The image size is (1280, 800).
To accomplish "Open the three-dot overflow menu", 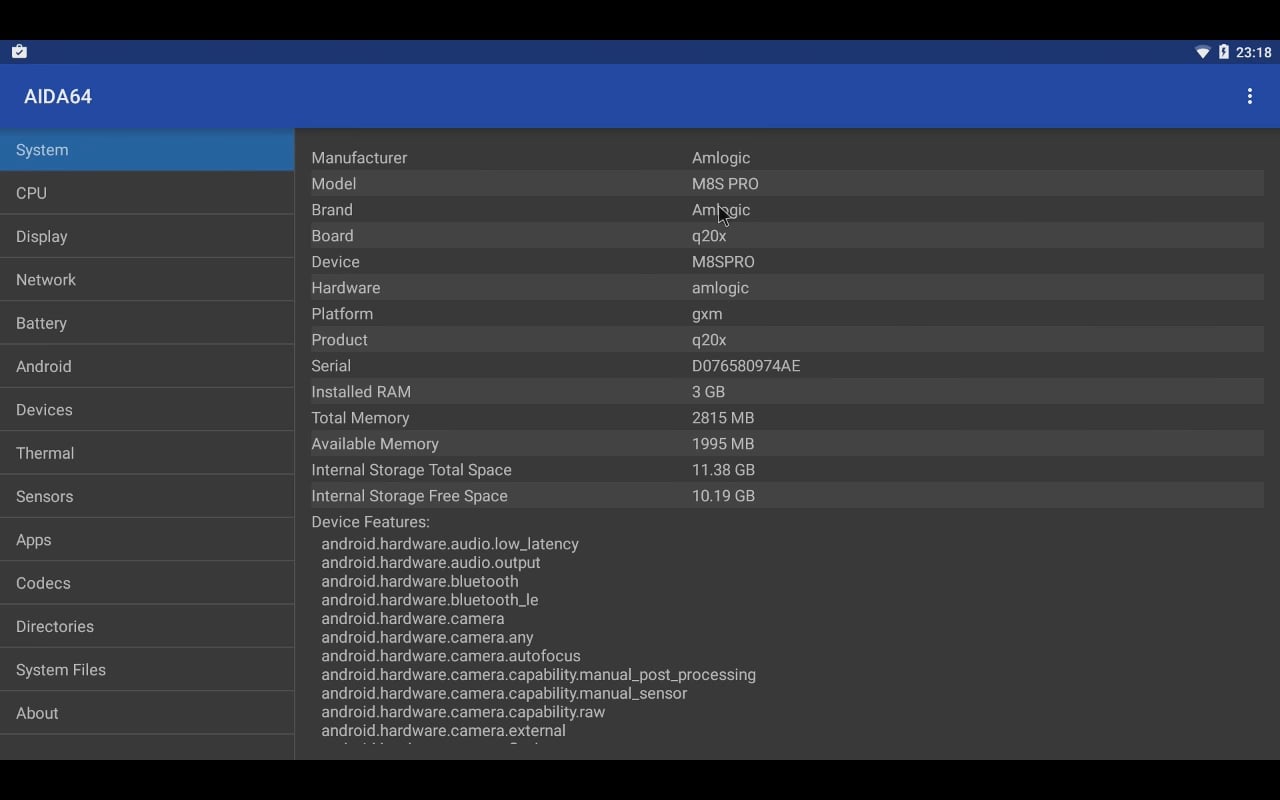I will 1249,96.
